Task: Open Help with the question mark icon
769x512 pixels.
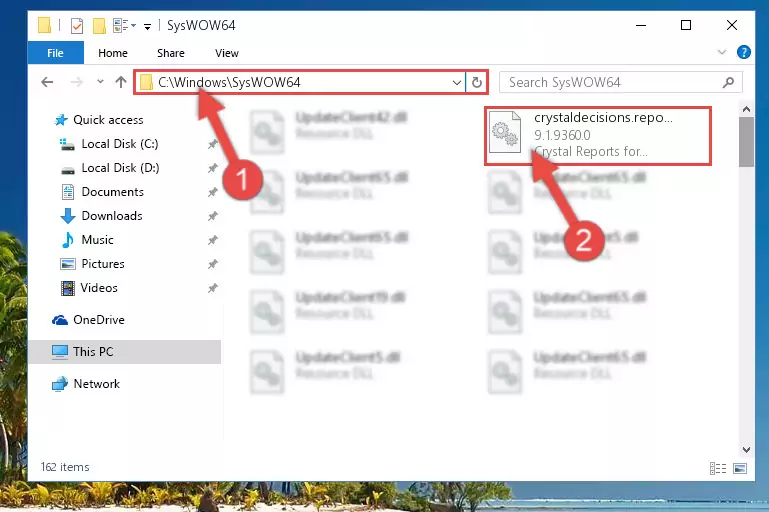Action: click(743, 52)
